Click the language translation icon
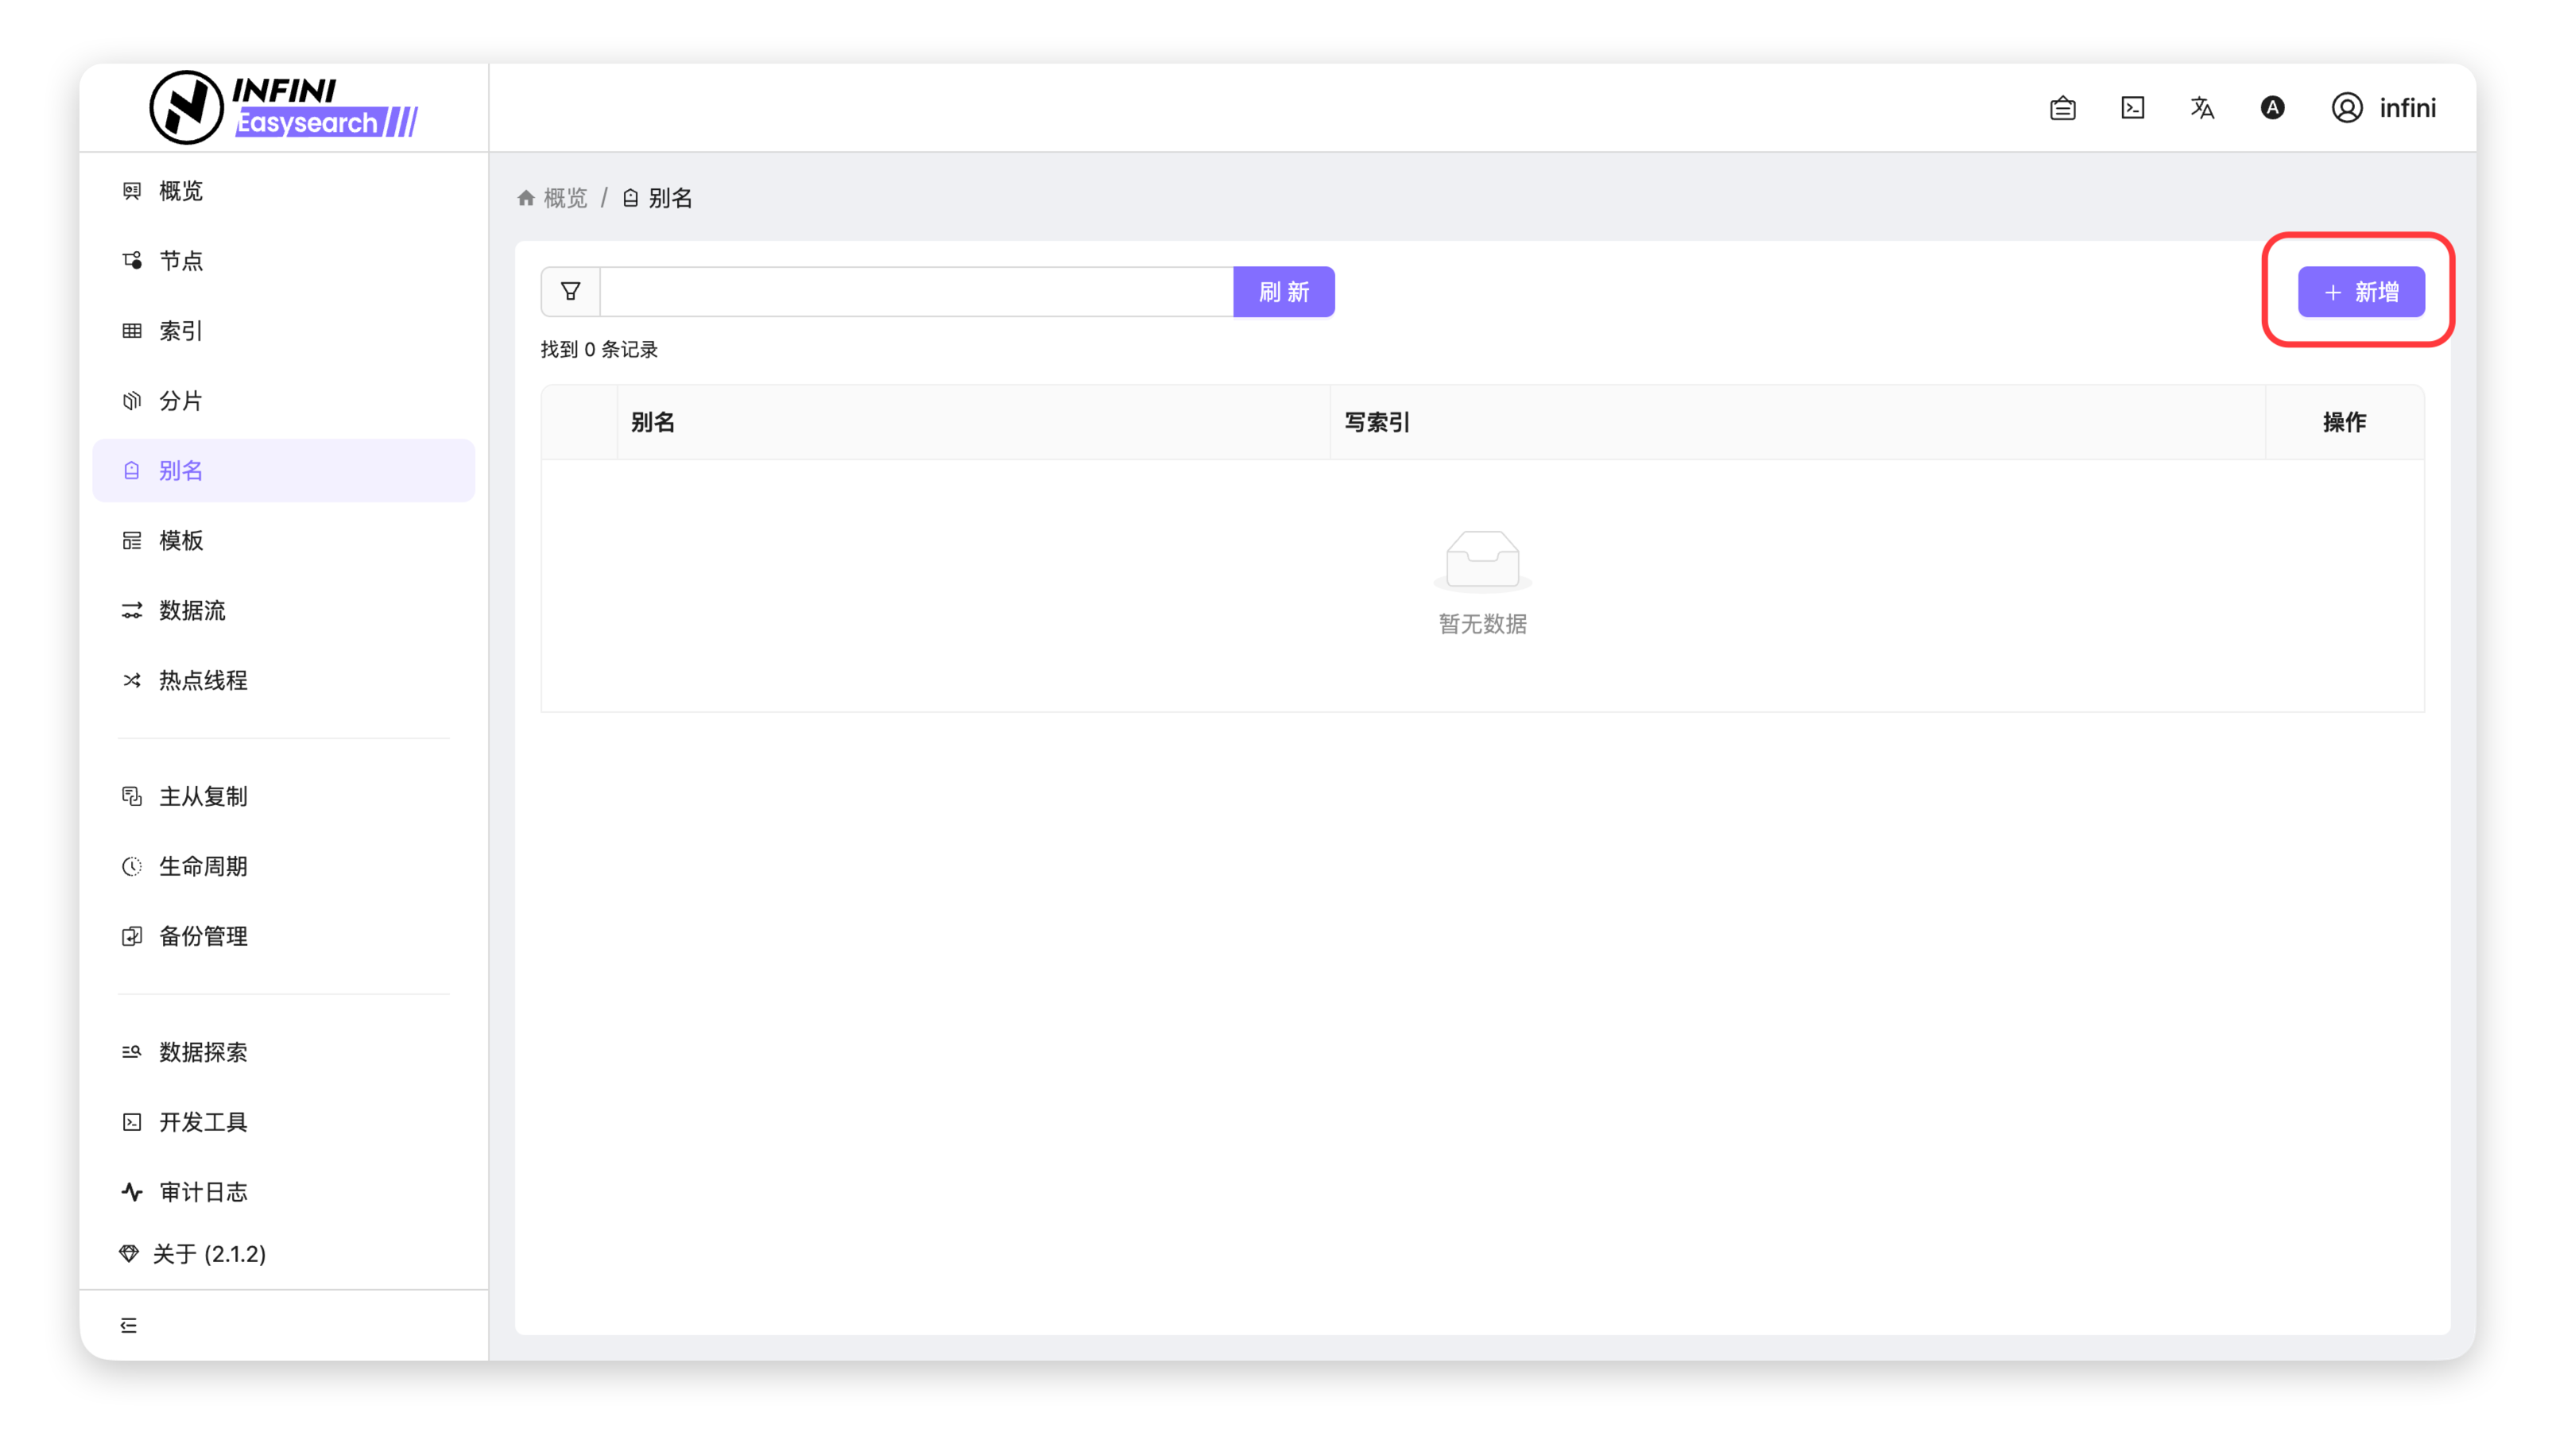Viewport: 2556px width, 1456px height. 2202,108
